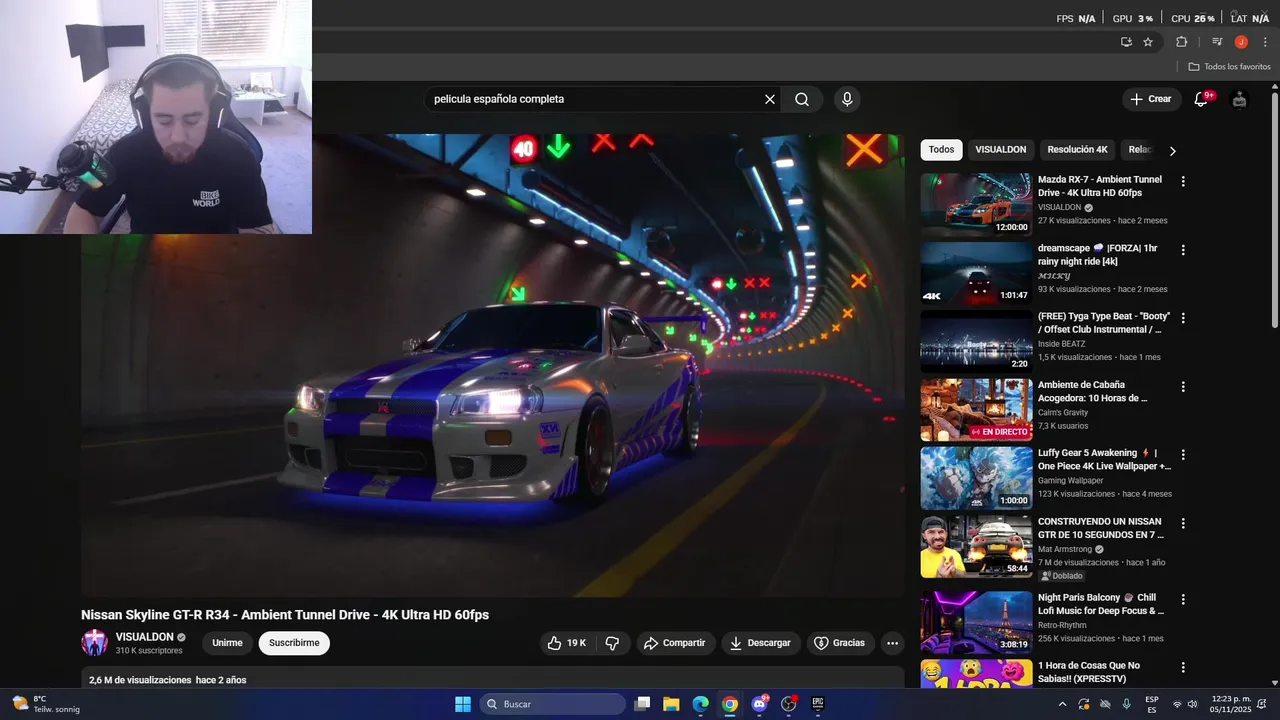
Task: Open YouTube notifications bell
Action: tap(1202, 99)
